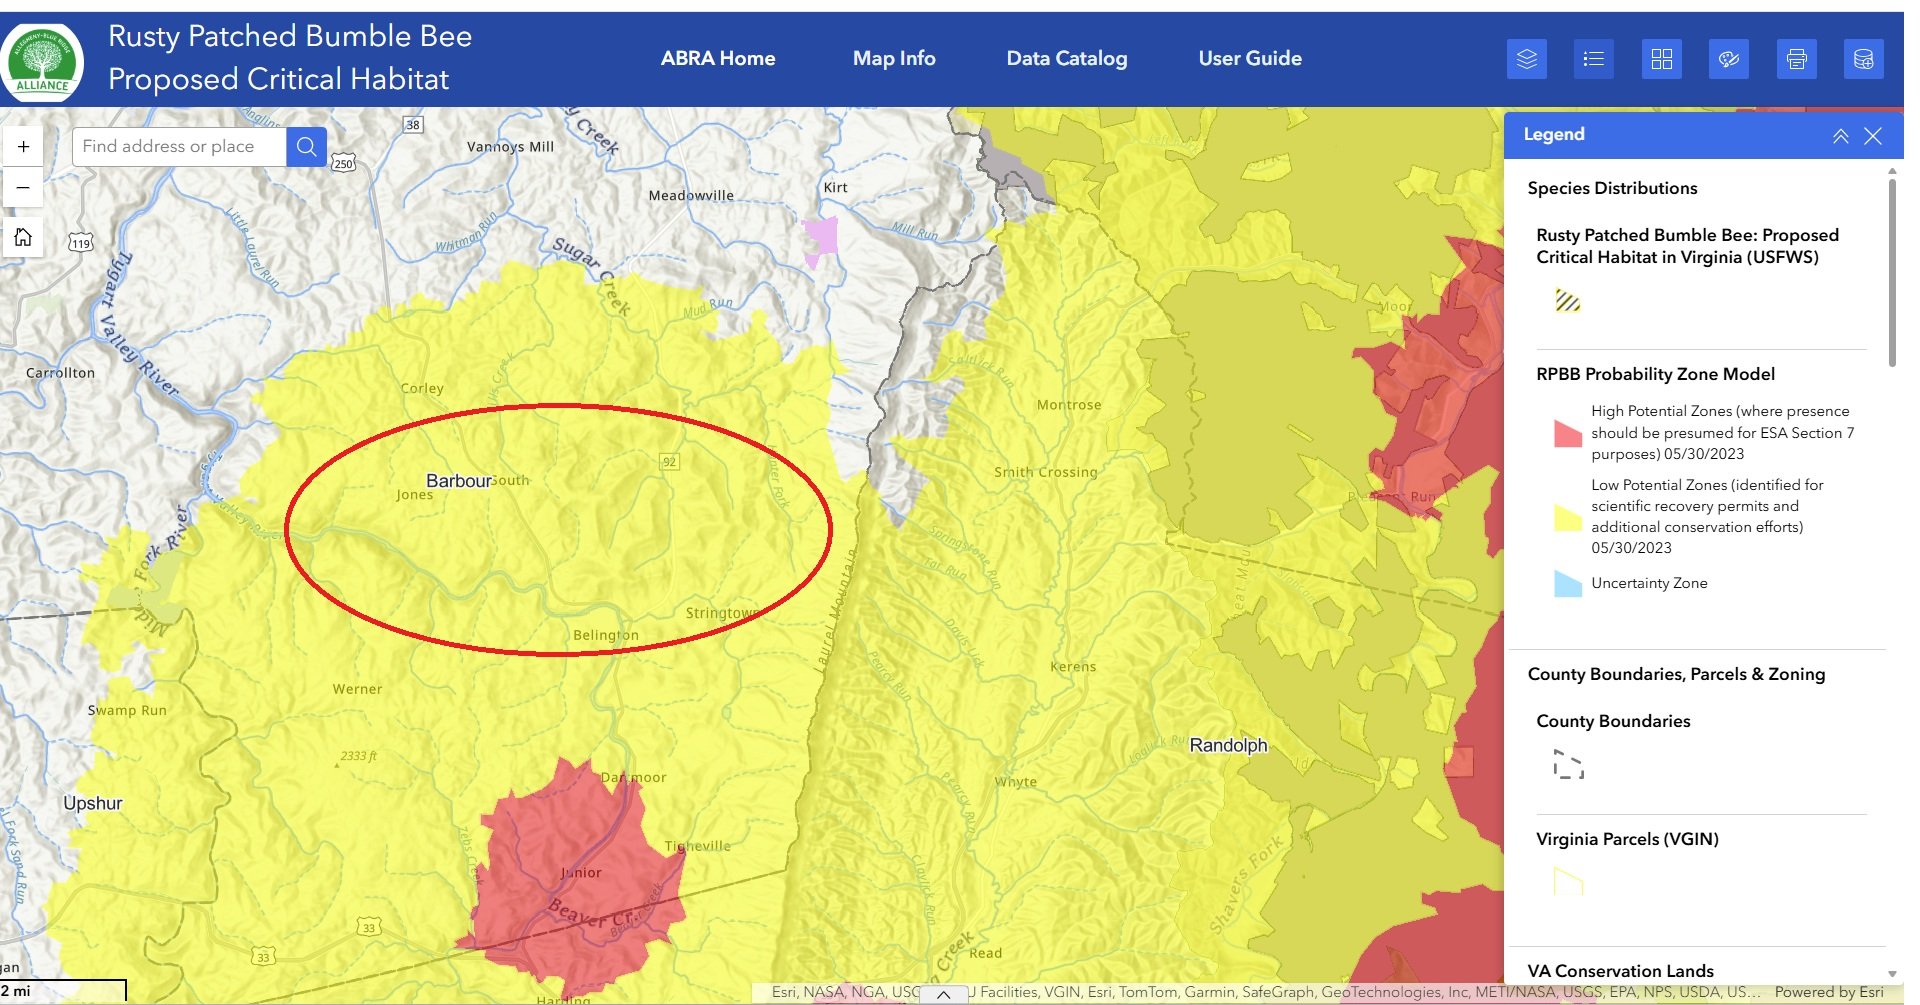Click the Stringtown place label

(722, 613)
